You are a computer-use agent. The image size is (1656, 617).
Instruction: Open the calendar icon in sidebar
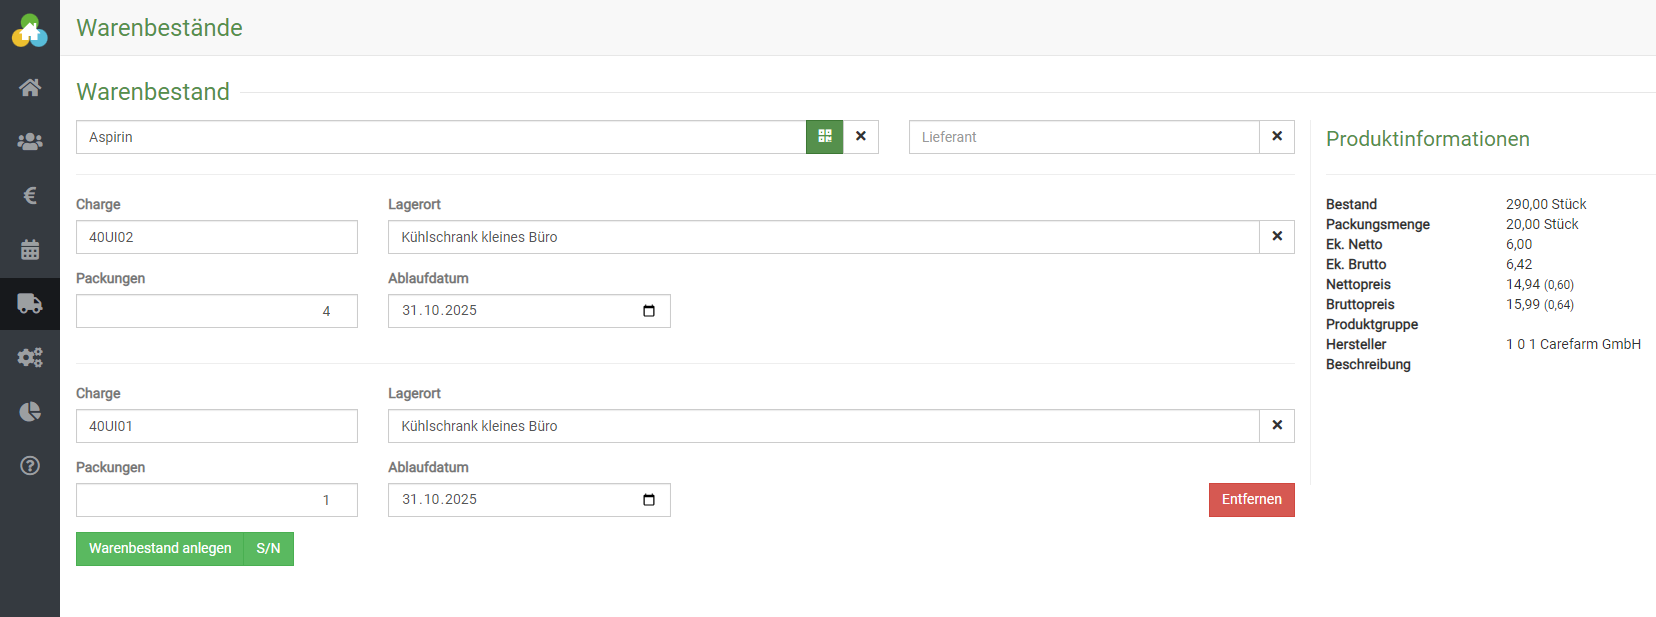coord(30,250)
